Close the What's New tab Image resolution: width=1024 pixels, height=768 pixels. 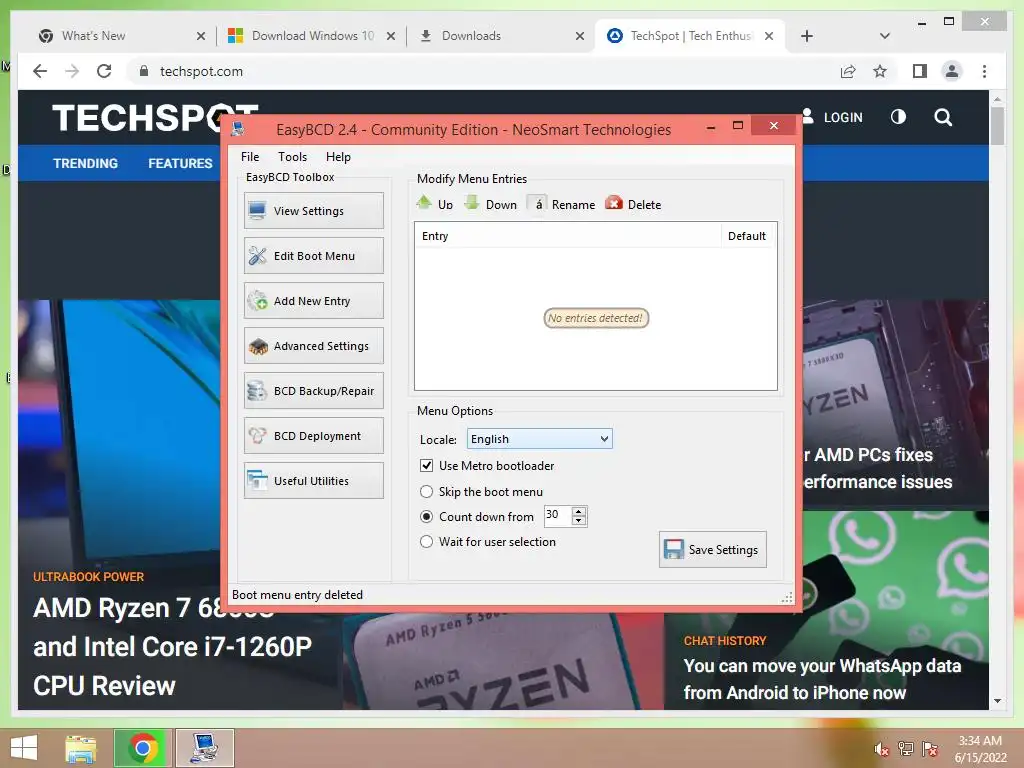[x=200, y=37]
